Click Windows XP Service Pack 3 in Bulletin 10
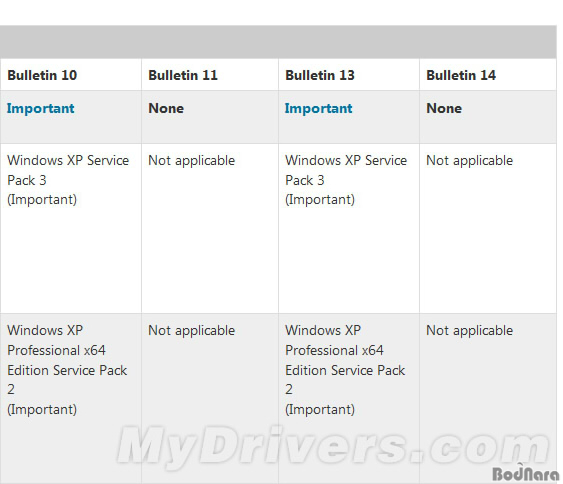Viewport: 563px width, 484px height. [68, 170]
